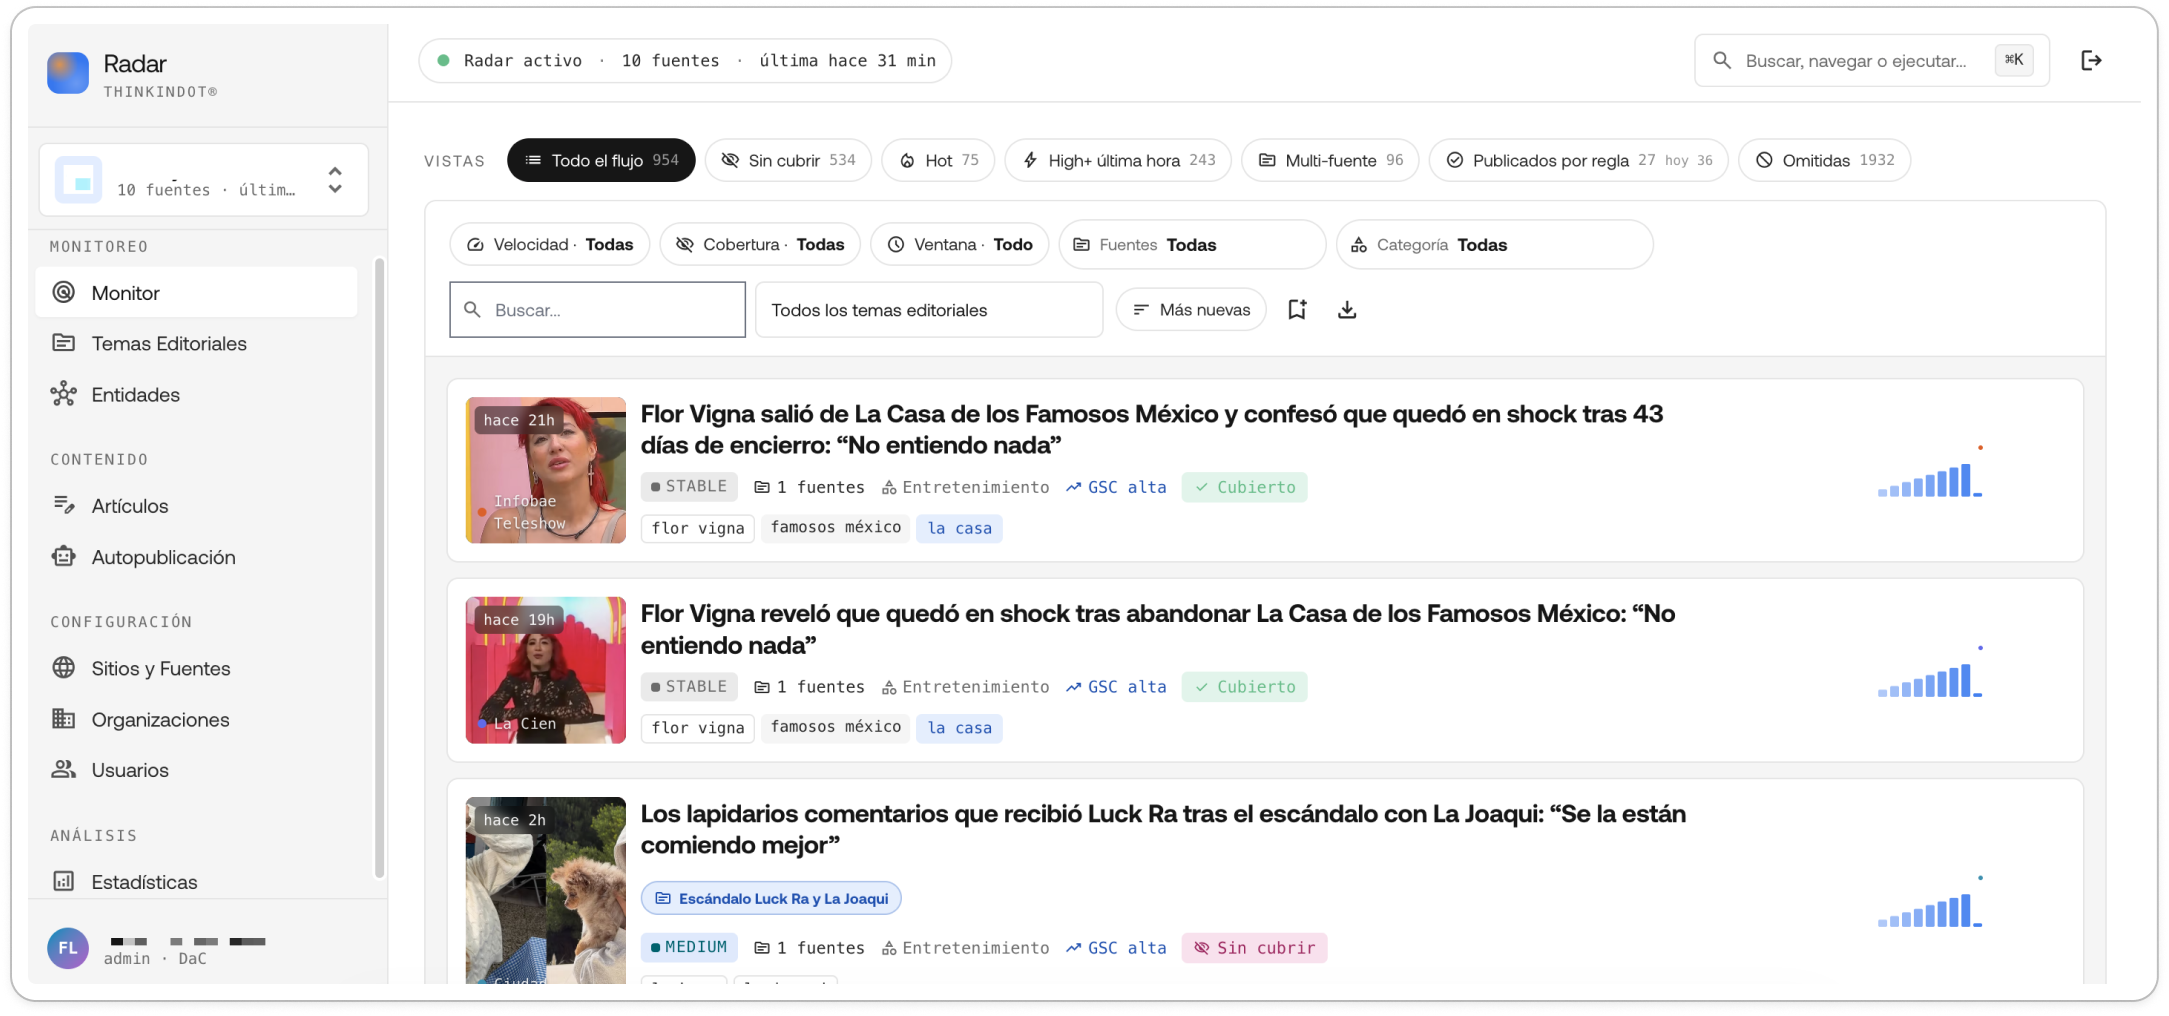Open Sitios y Fuentes settings
The image size is (2169, 1016).
(196, 668)
